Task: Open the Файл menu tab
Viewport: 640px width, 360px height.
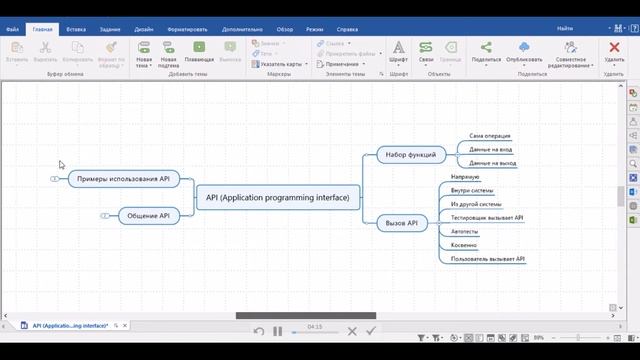Action: point(13,29)
